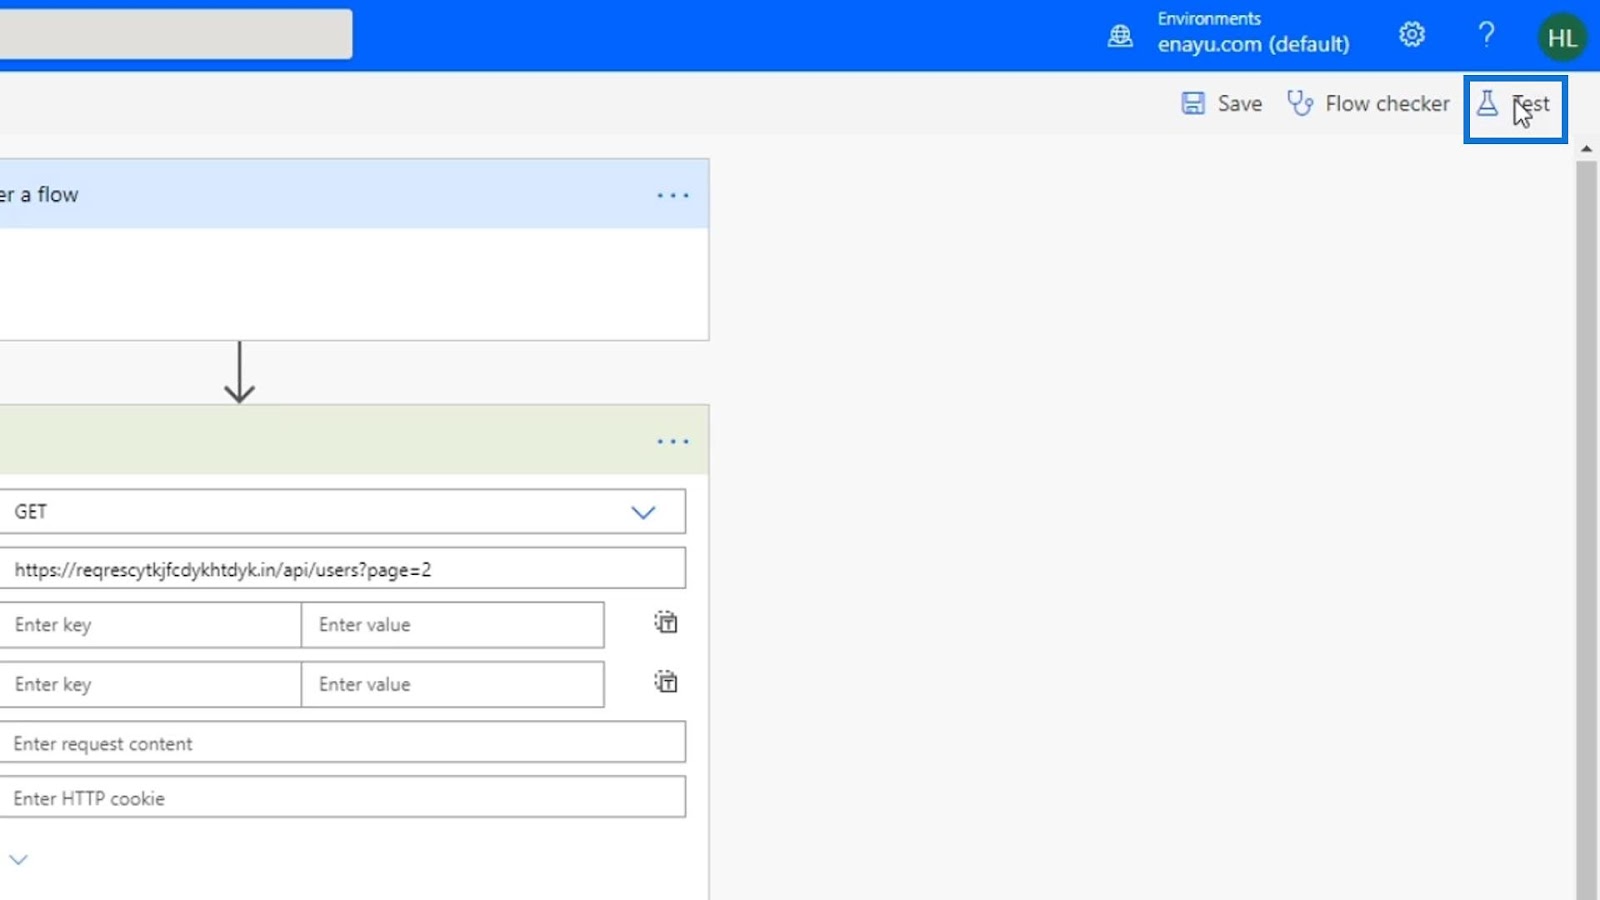Click the search box in top bar
Viewport: 1600px width, 900px height.
pos(176,34)
